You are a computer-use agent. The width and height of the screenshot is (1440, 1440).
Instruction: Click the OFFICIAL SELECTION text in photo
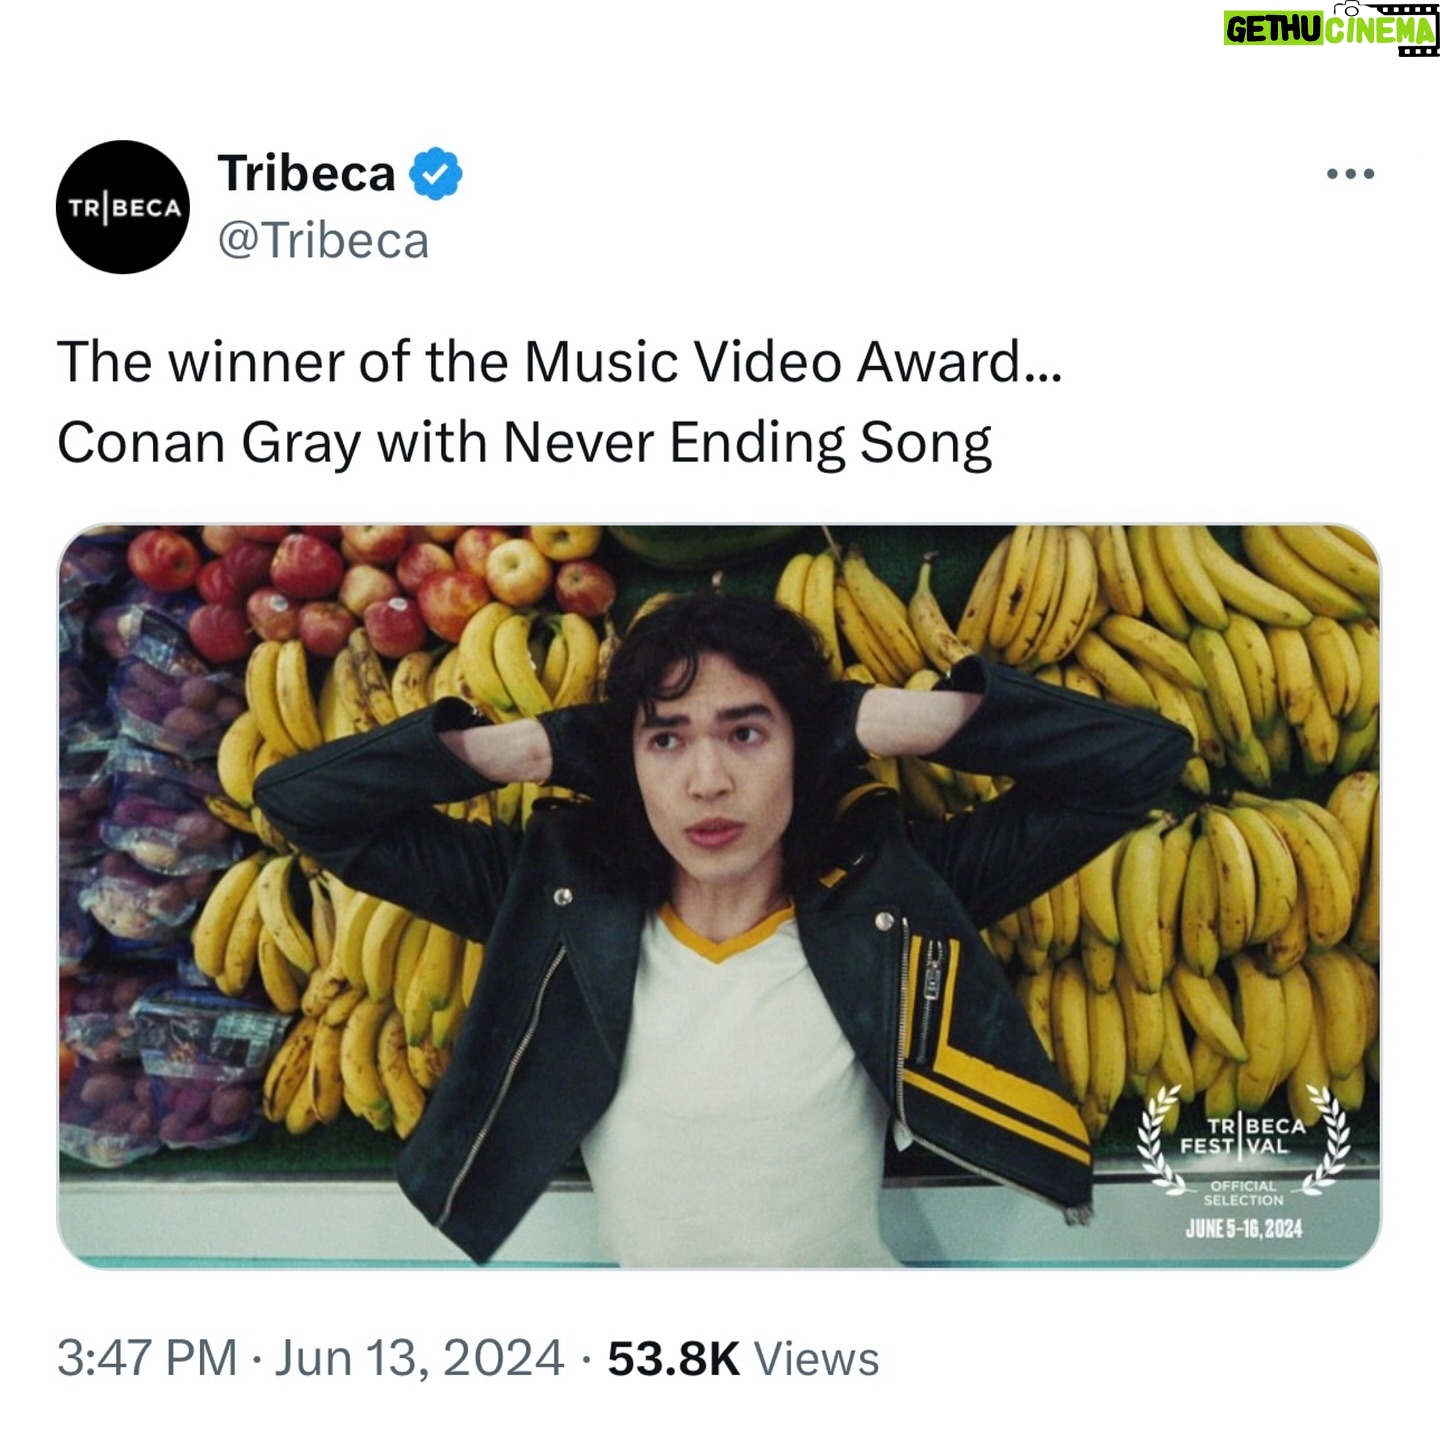pyautogui.click(x=1243, y=1193)
